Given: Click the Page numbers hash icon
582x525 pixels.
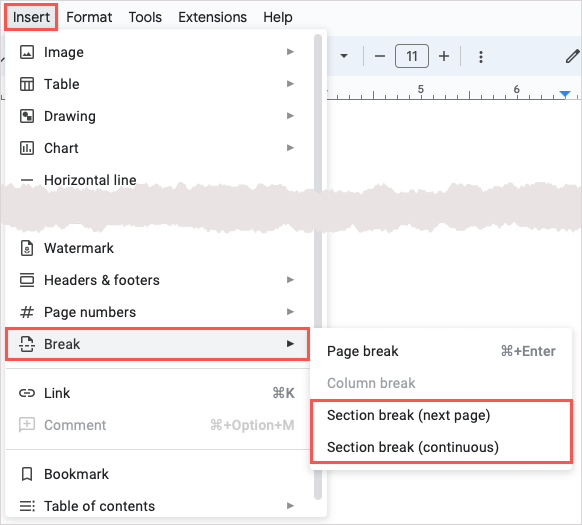Looking at the screenshot, I should pyautogui.click(x=27, y=312).
